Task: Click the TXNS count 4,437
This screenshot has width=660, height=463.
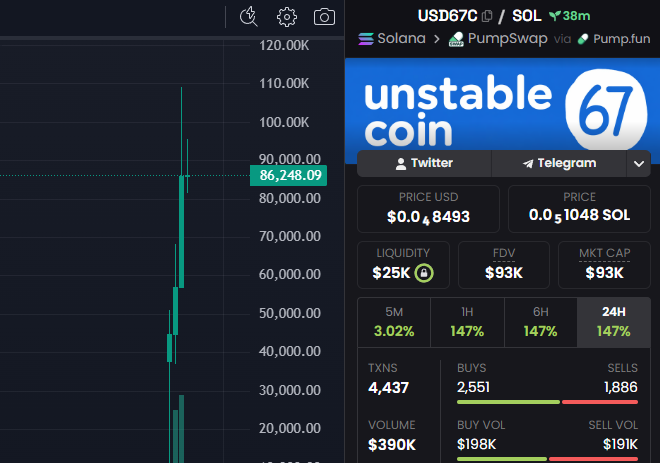Action: (388, 388)
